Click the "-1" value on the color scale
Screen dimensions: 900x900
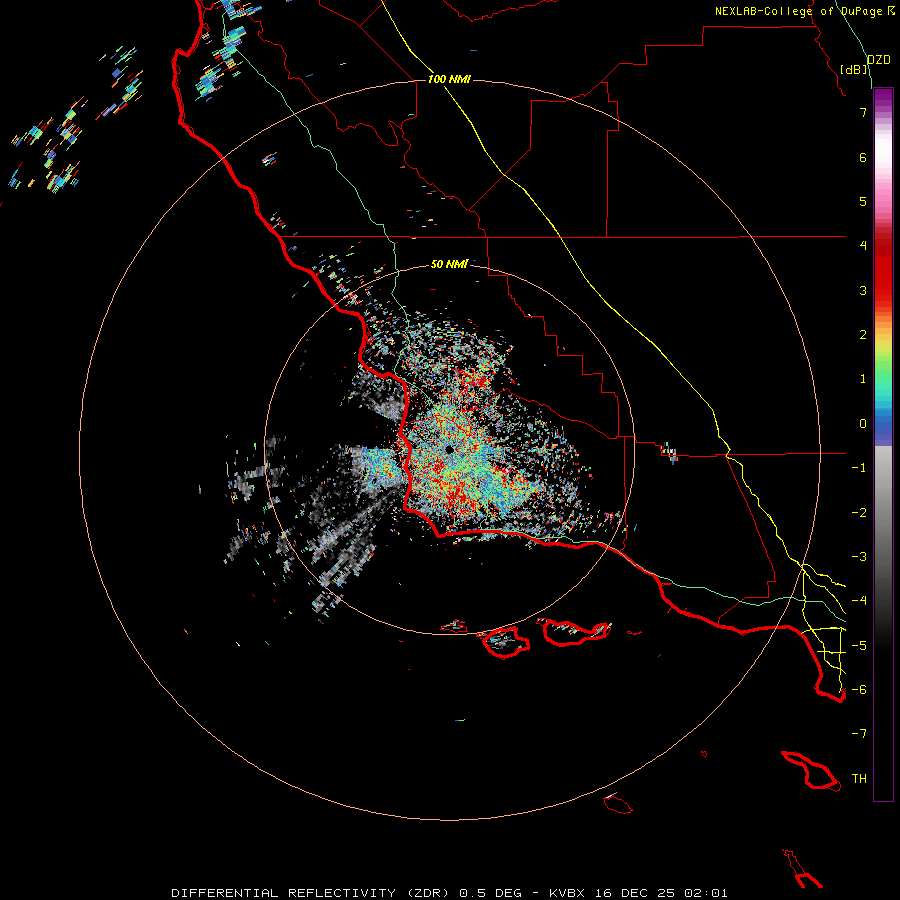[859, 468]
